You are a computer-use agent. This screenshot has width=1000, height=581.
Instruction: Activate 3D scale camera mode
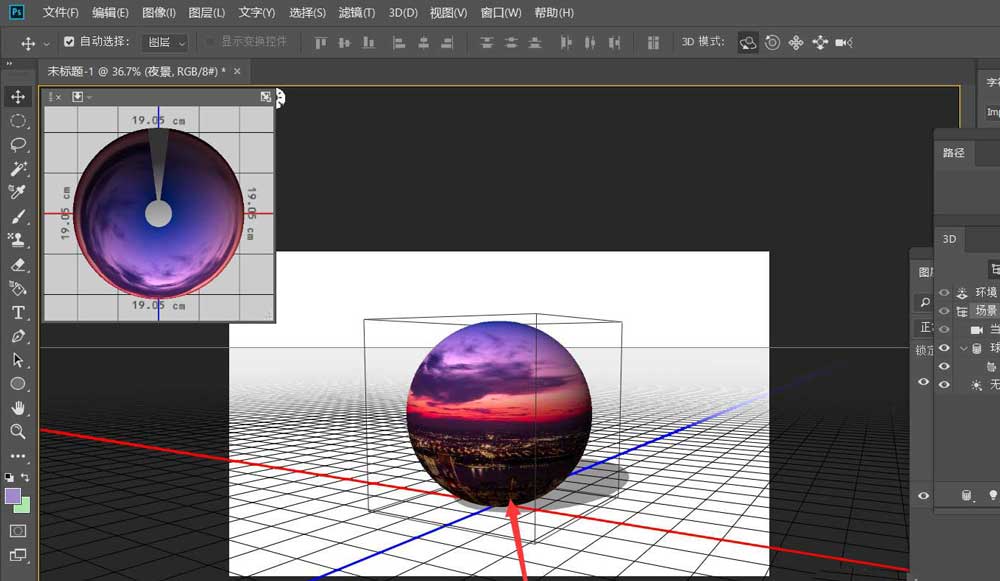(x=844, y=43)
